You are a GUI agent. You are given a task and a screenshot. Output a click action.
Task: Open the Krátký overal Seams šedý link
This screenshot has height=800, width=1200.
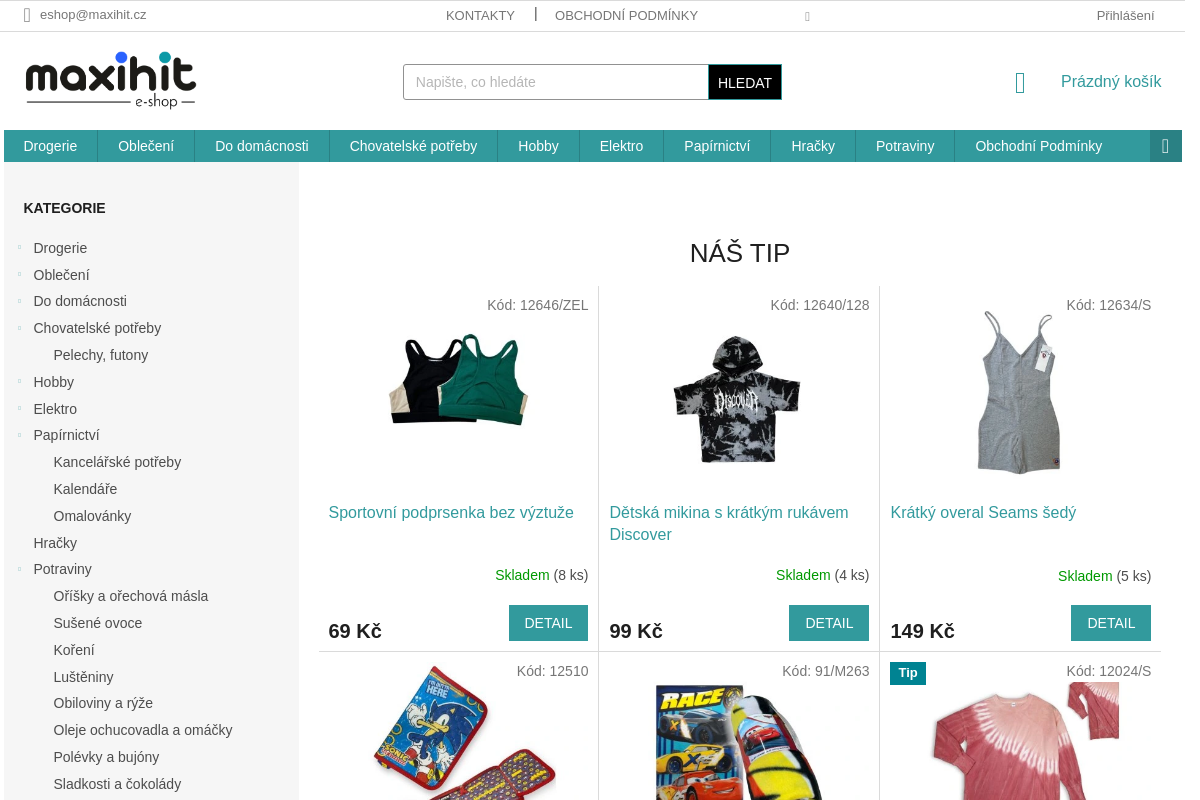click(983, 512)
